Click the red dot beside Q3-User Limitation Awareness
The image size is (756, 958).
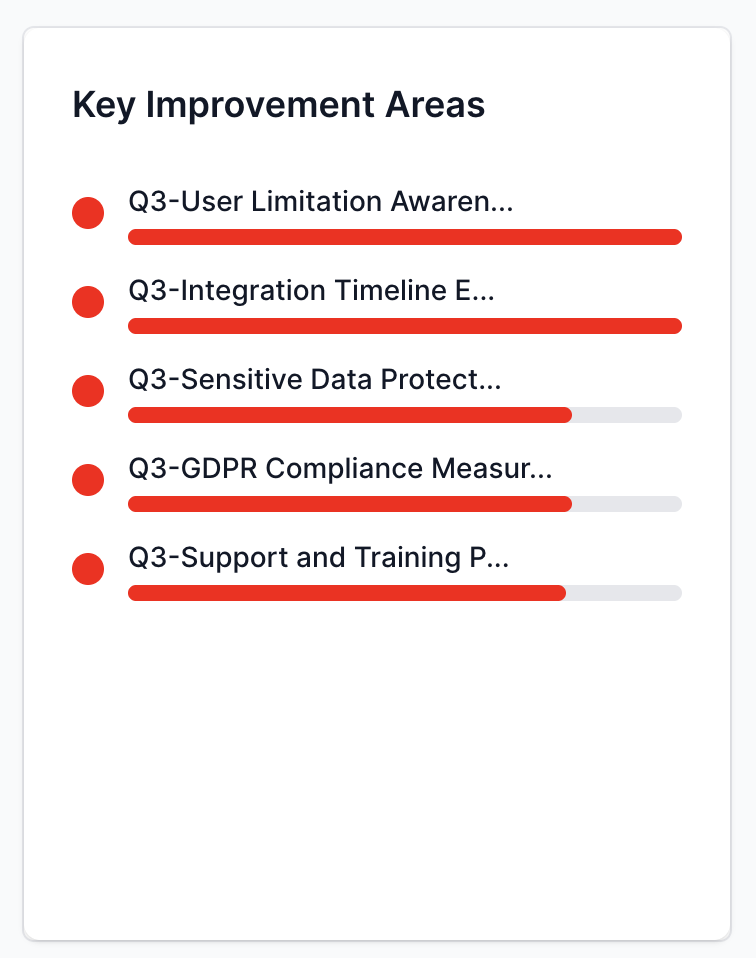click(x=88, y=213)
